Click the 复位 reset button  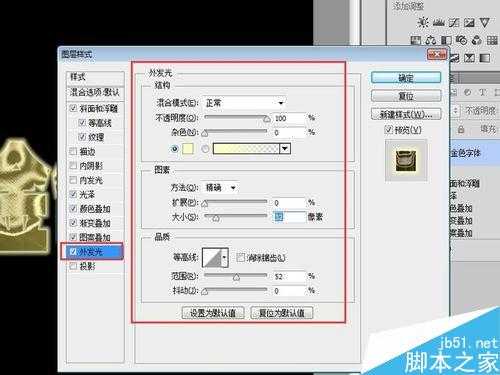tap(406, 96)
